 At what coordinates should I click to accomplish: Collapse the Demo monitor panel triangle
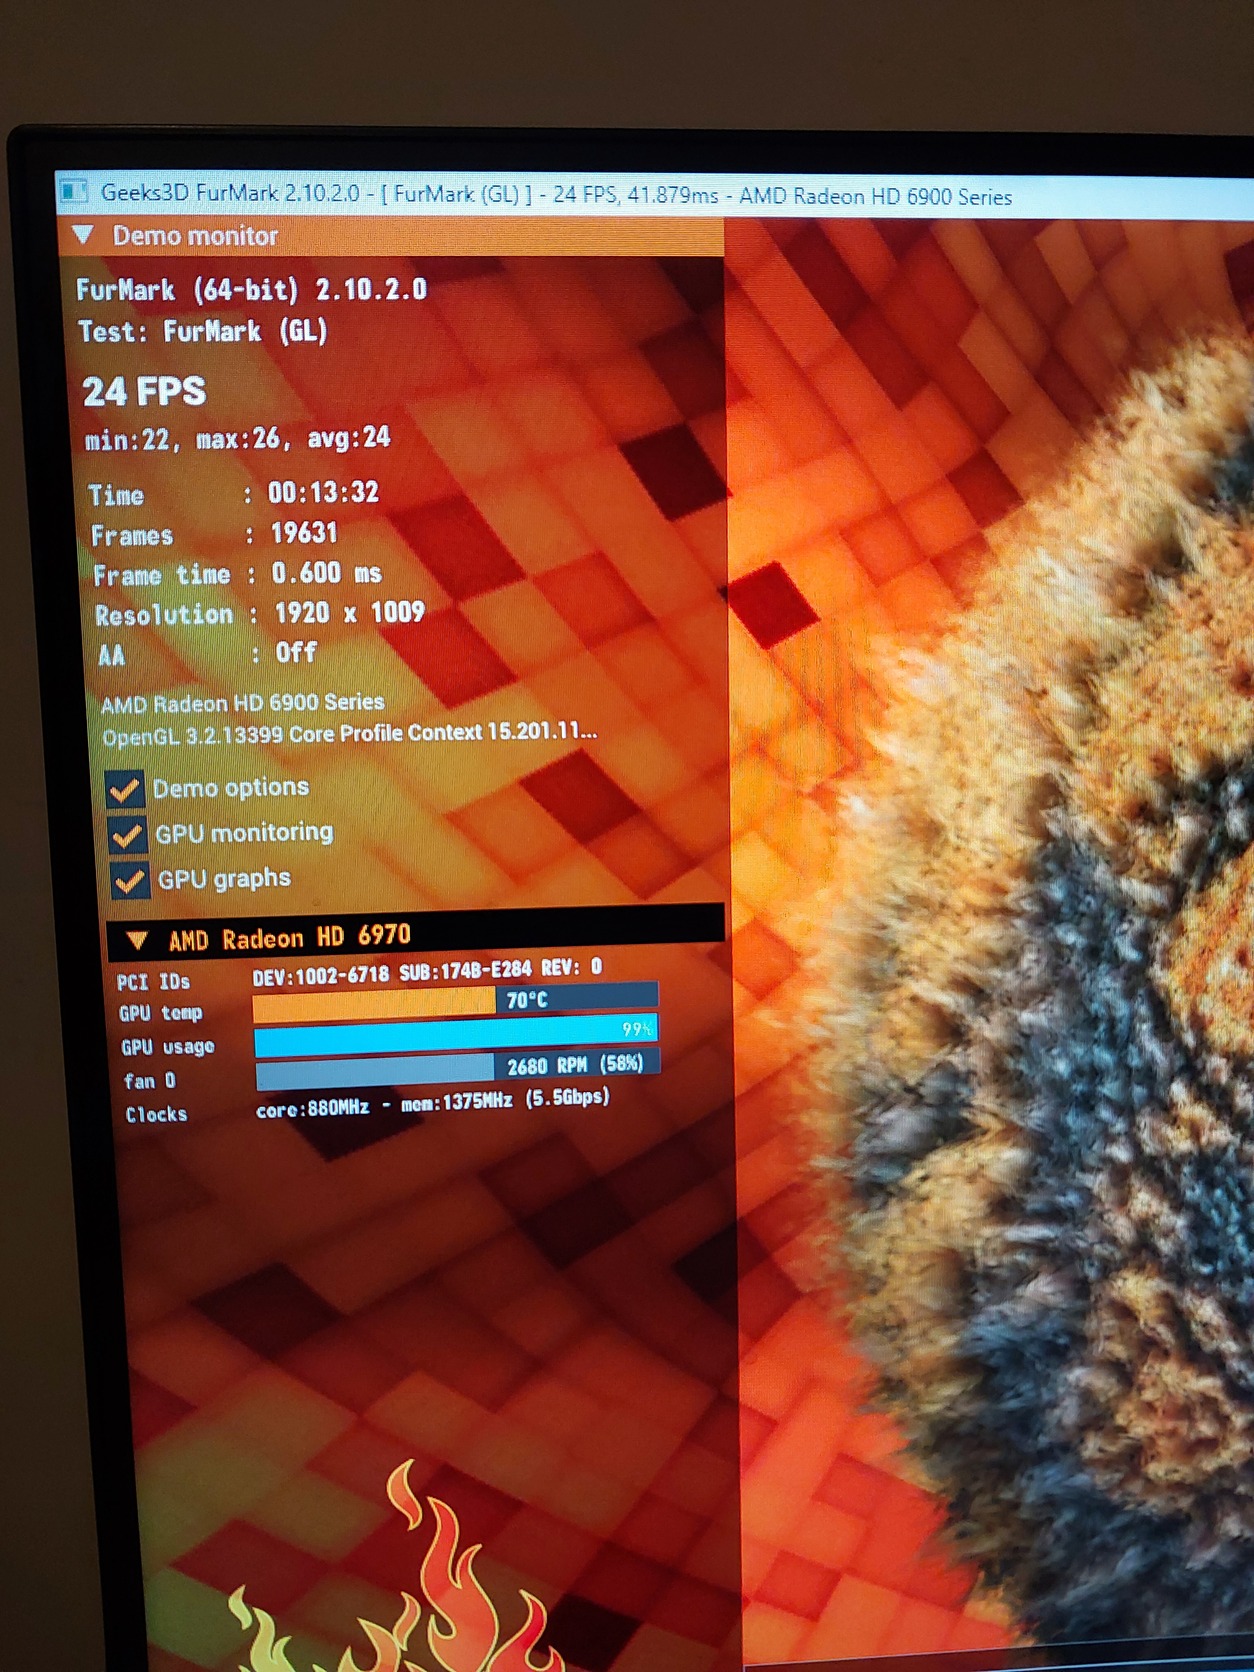(x=84, y=235)
